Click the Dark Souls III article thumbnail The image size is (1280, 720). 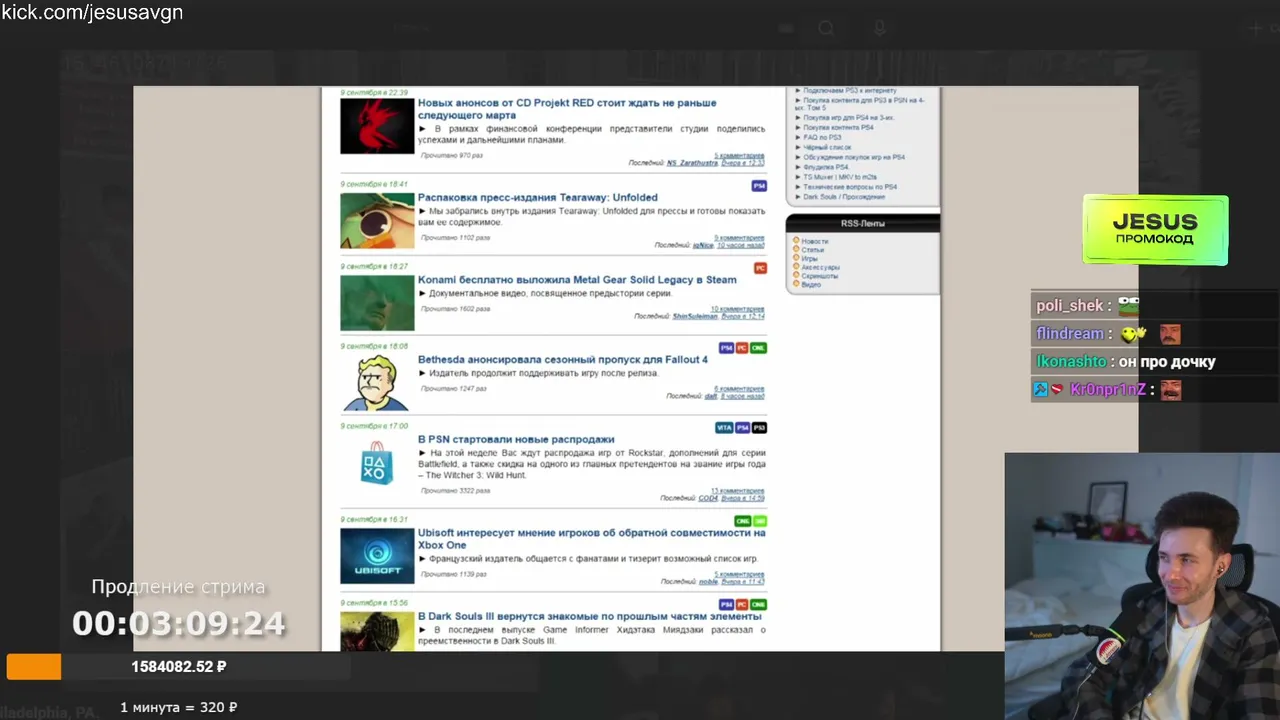[x=377, y=631]
